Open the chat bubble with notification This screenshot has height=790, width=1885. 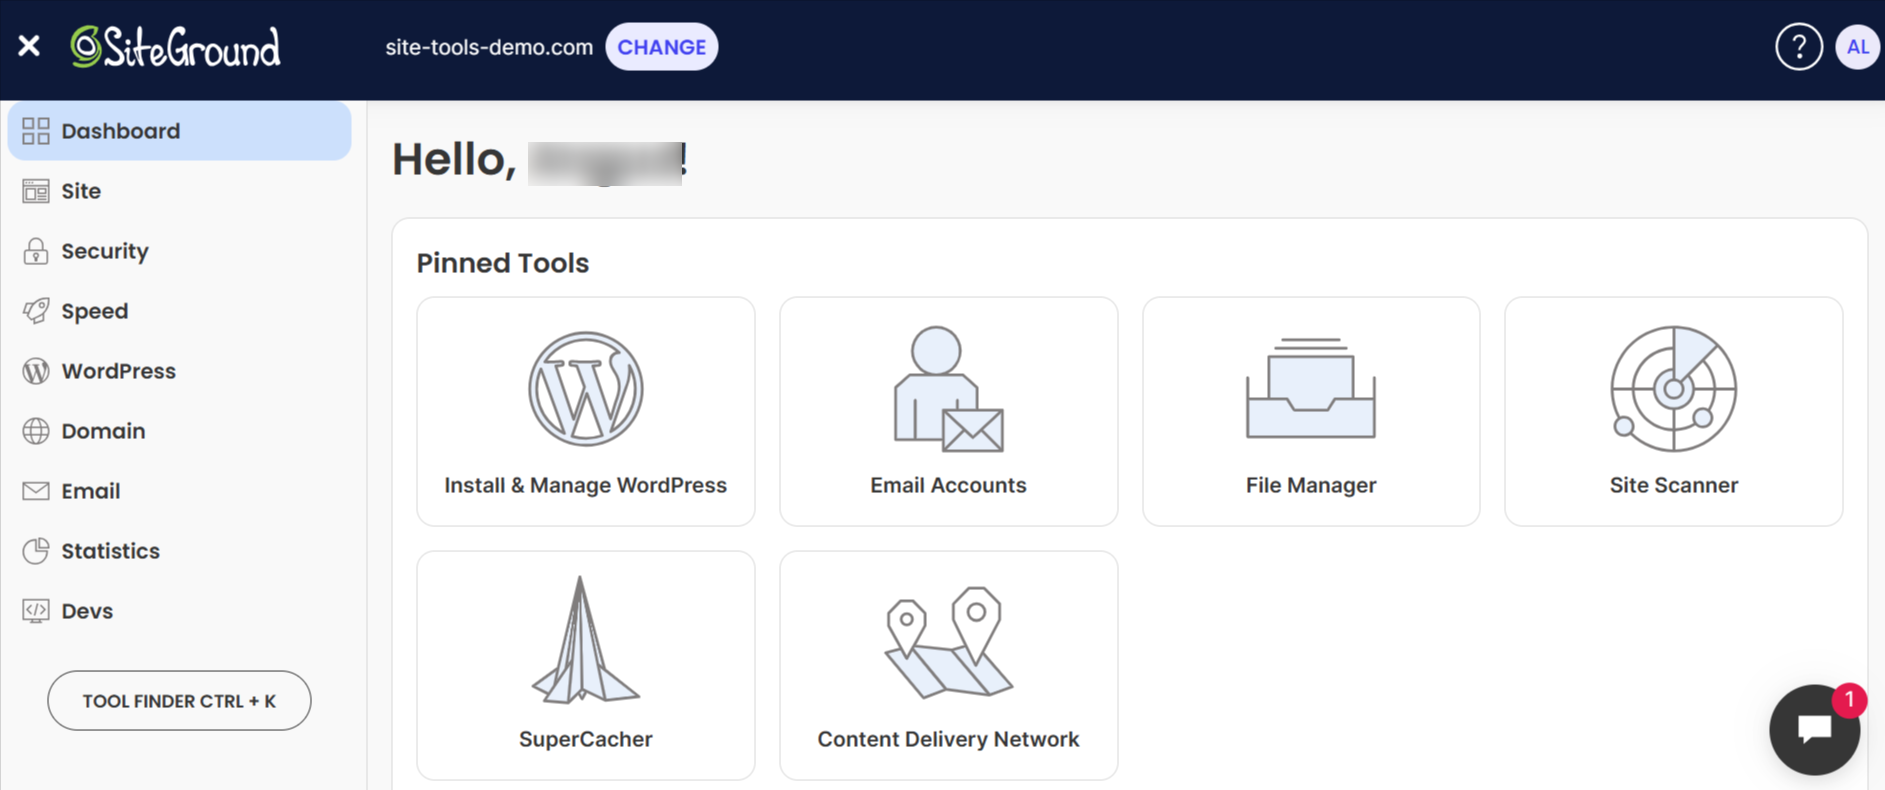[1814, 729]
